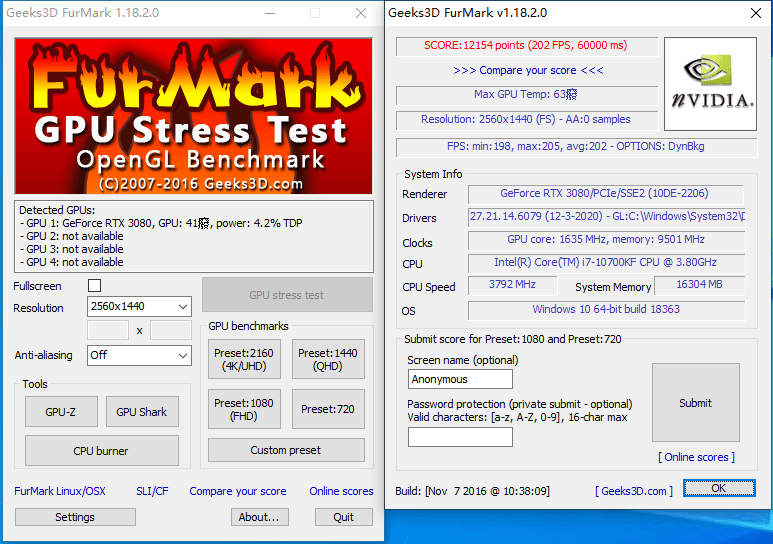The width and height of the screenshot is (773, 544).
Task: Click the Screen name input field
Action: 461,379
